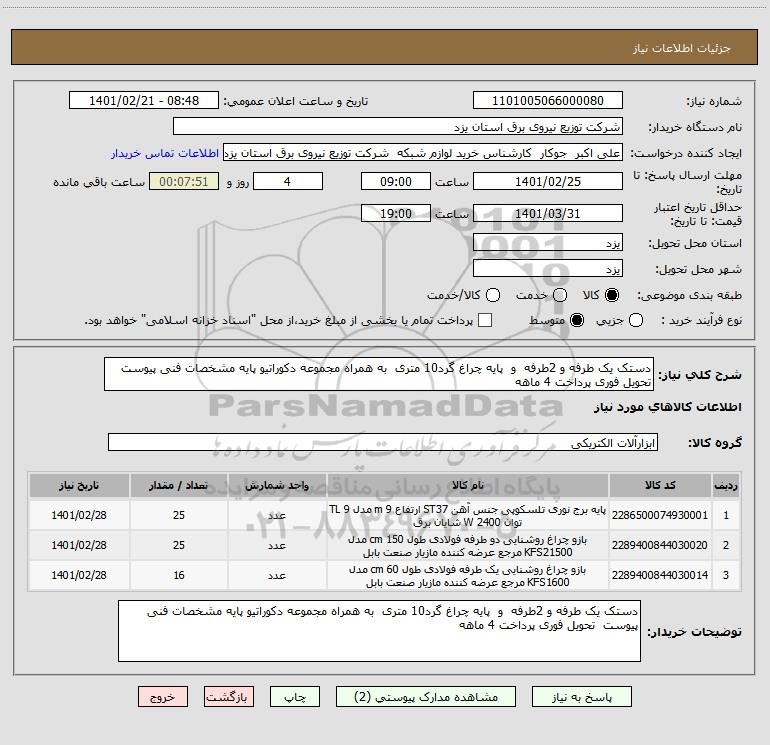Click need date 1401/02/28 in row 2
Viewport: 770px width, 745px height.
tap(79, 545)
